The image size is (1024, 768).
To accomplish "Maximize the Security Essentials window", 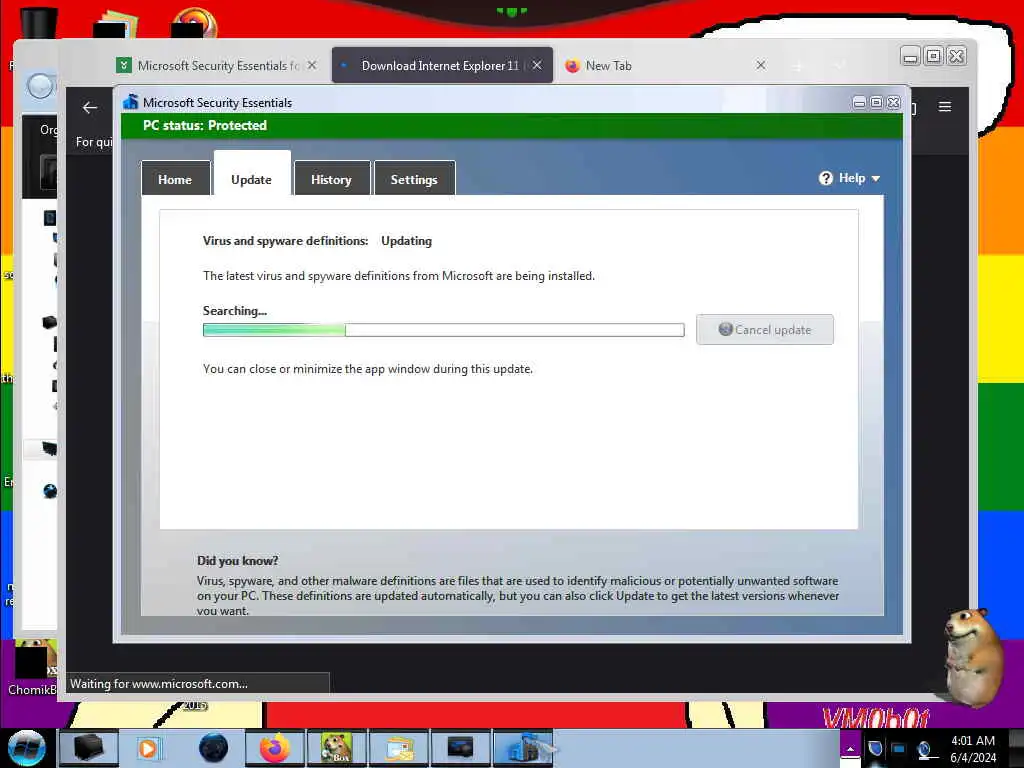I will pyautogui.click(x=876, y=102).
